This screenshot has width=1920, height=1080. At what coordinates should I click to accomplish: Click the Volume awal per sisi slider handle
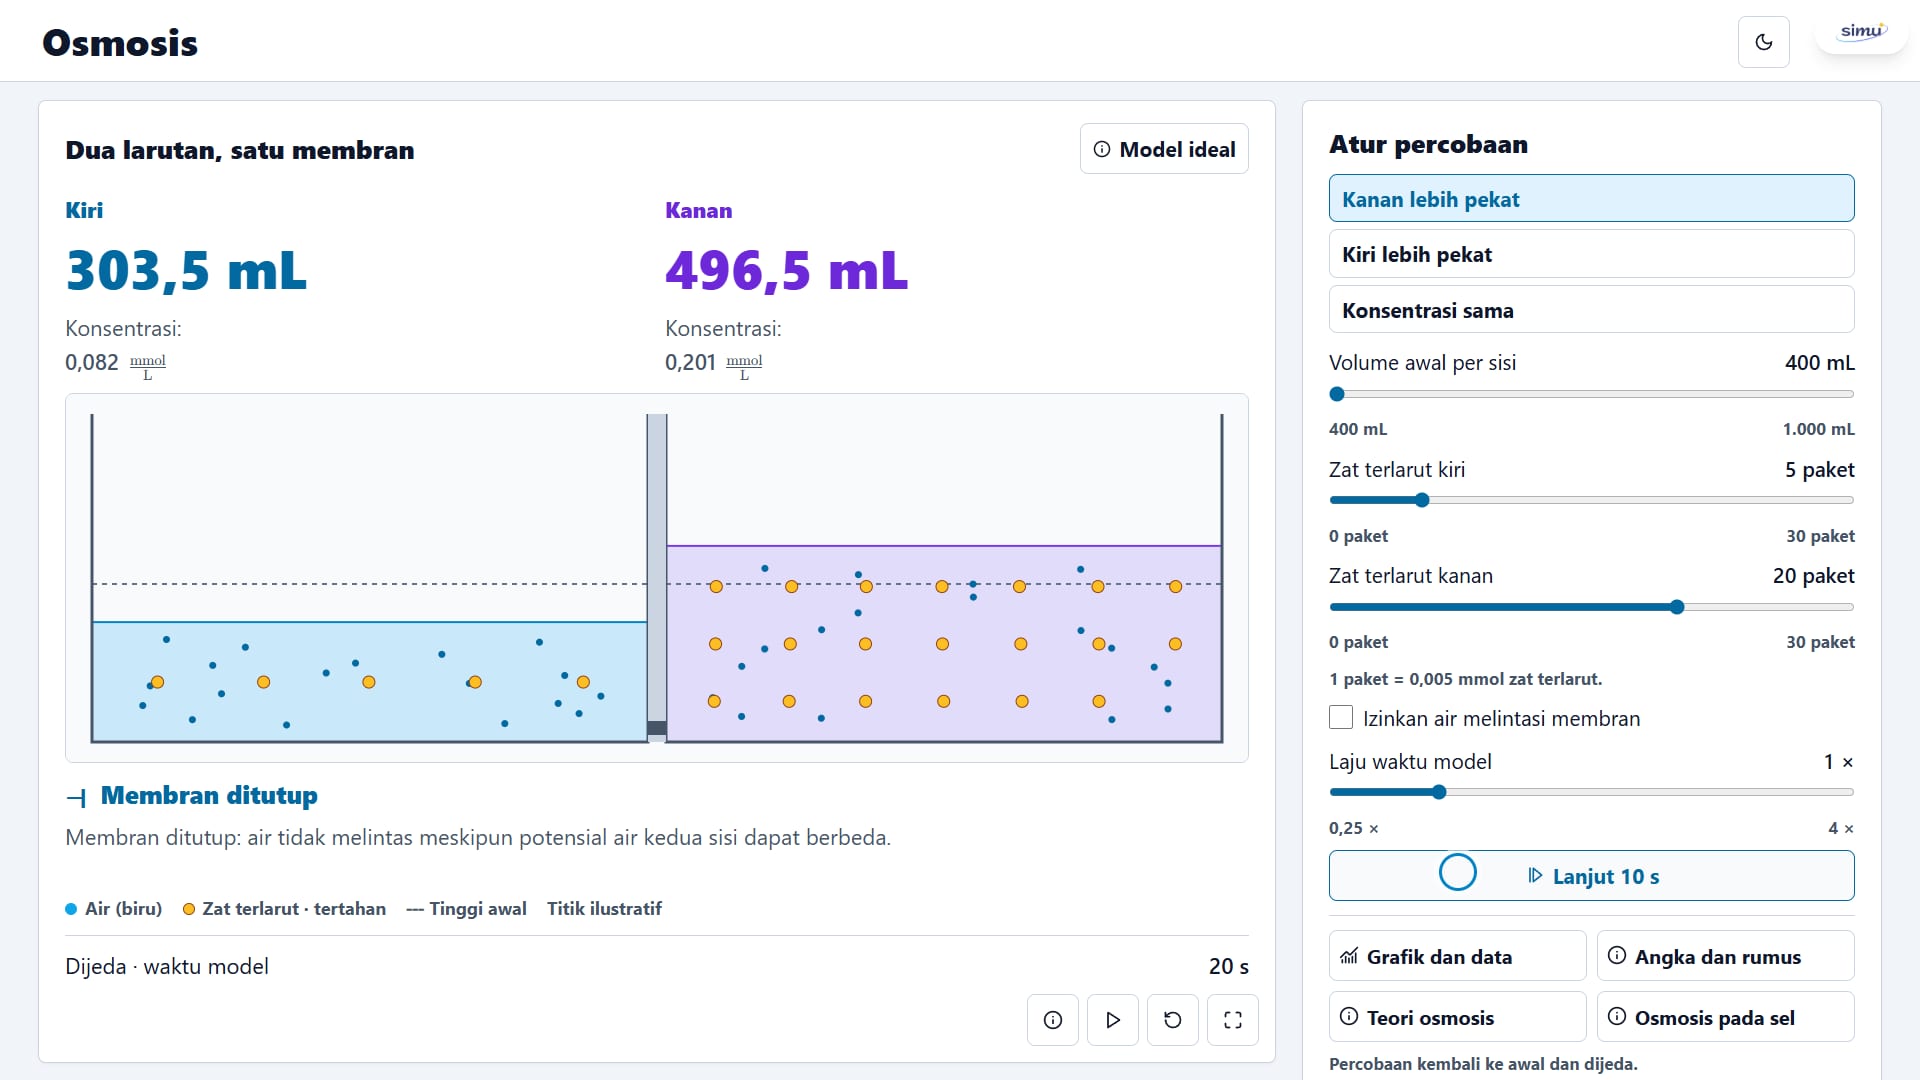pos(1337,394)
